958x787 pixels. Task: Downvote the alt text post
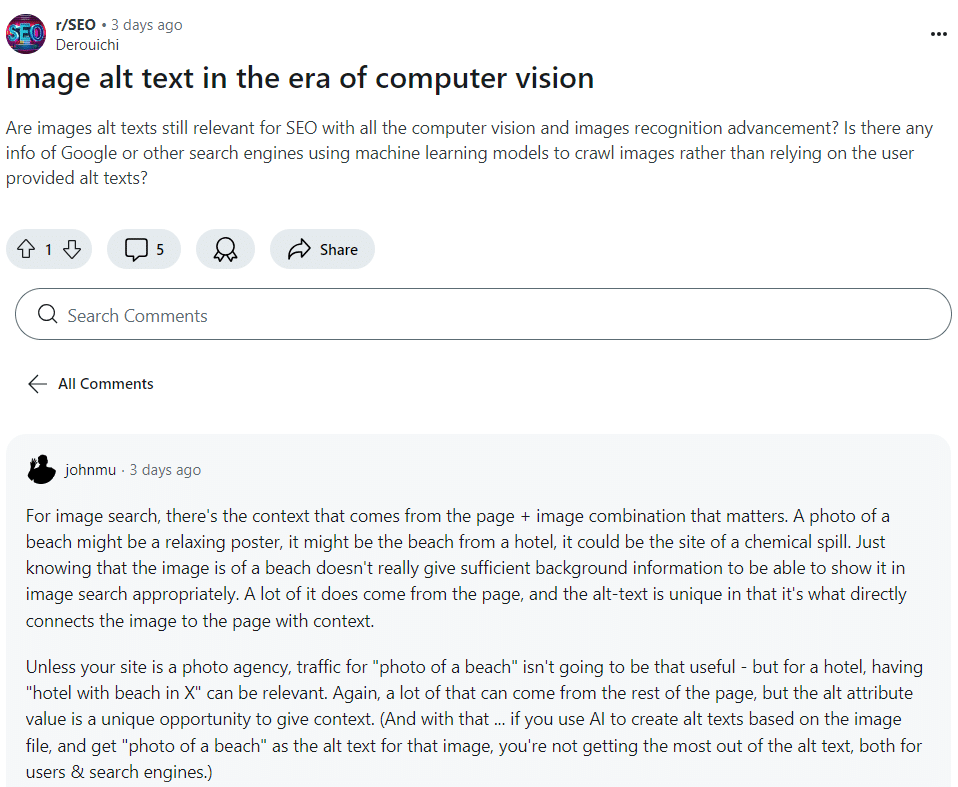point(72,250)
